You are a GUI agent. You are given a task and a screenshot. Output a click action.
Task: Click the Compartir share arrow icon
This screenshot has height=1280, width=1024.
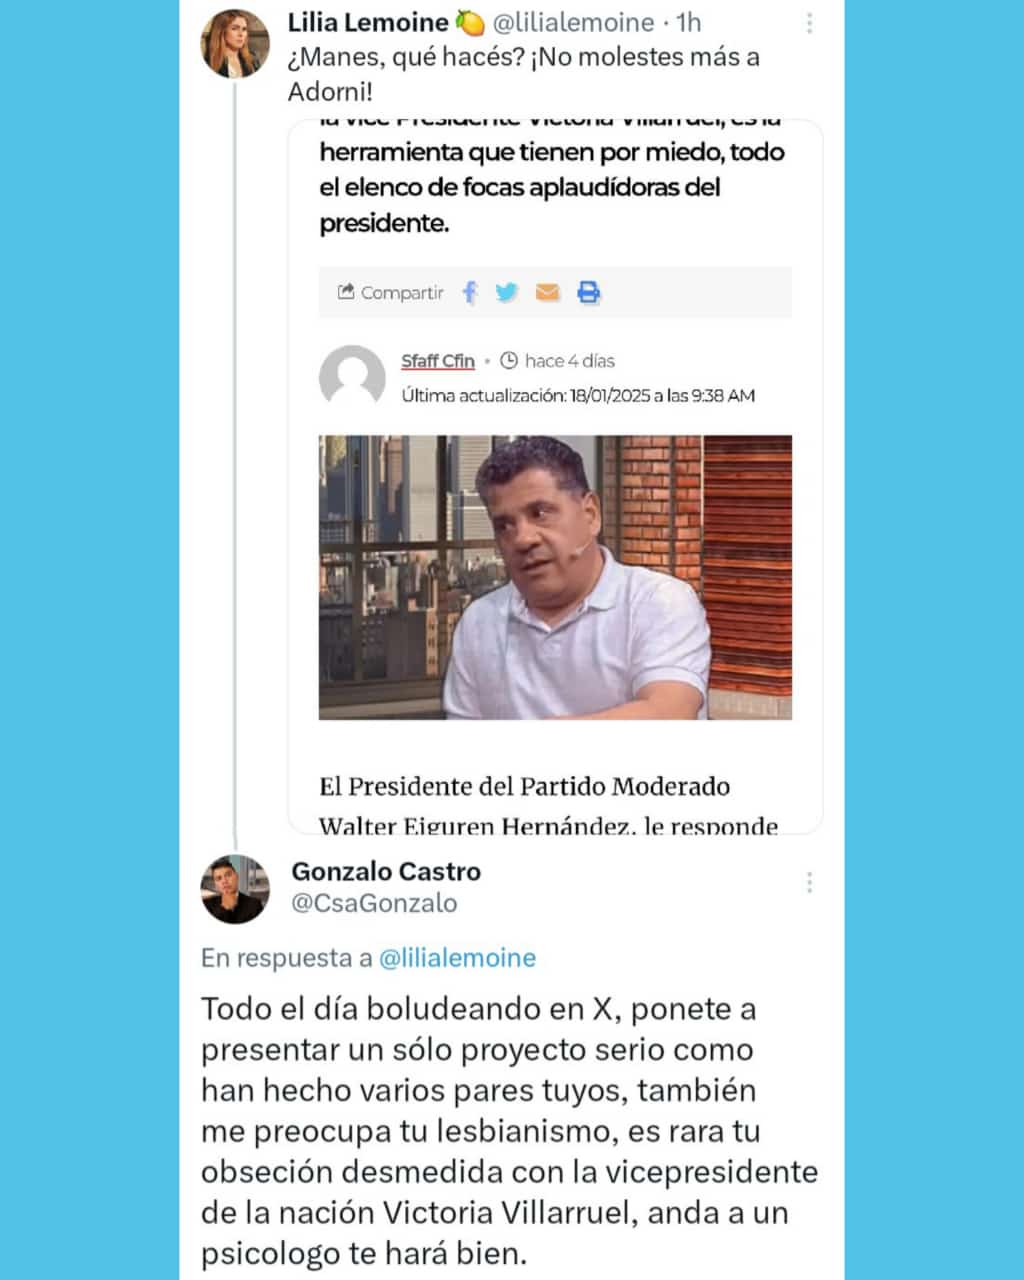[x=346, y=292]
